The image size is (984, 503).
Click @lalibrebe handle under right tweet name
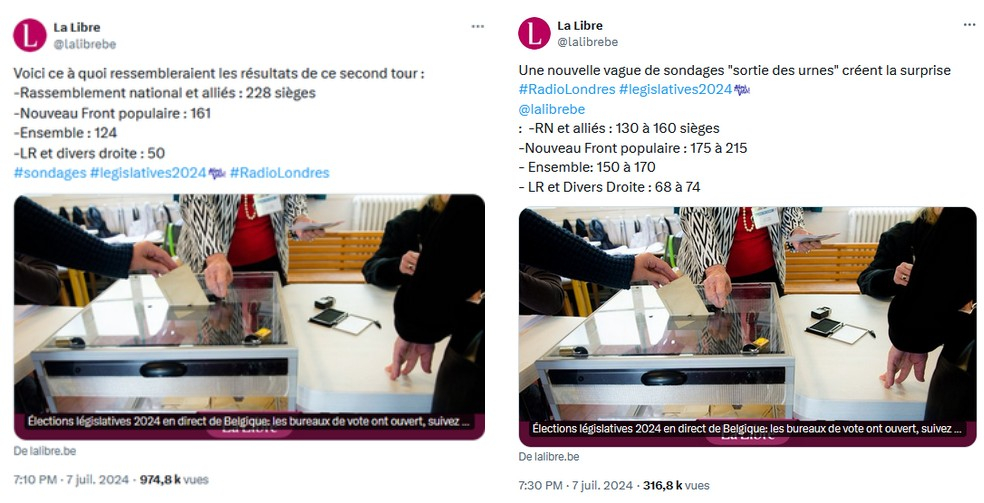coord(588,41)
